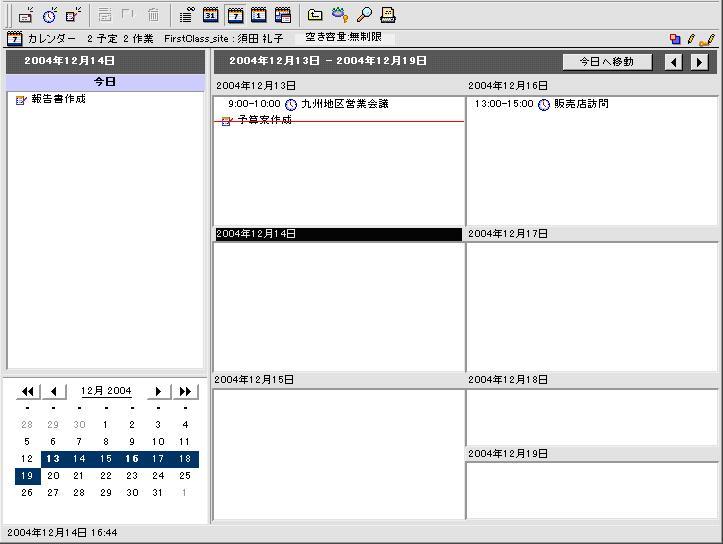The image size is (723, 544).
Task: Click the new calendar event toolbar icon
Action: click(x=27, y=15)
